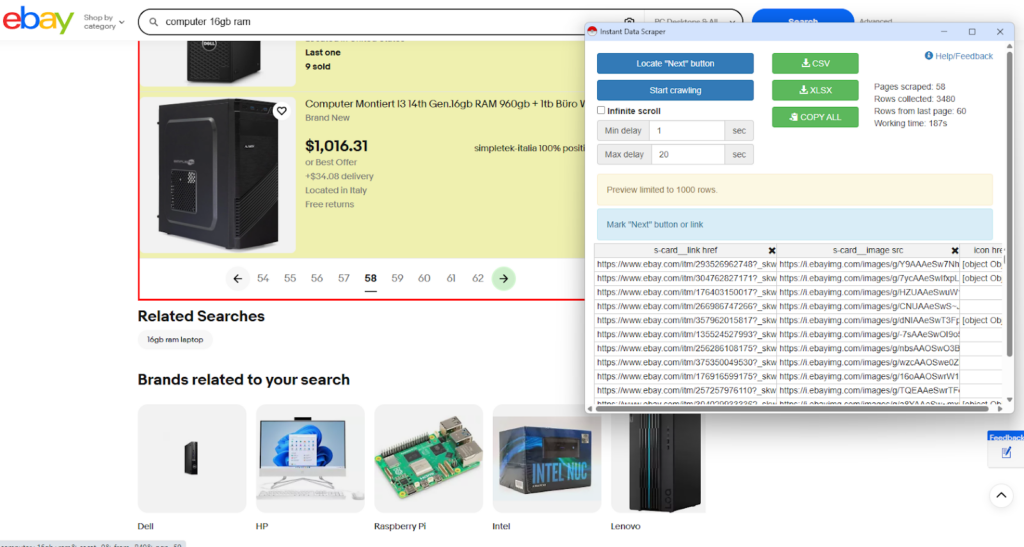Download scraped data as CSV
This screenshot has height=547, width=1024.
(815, 63)
